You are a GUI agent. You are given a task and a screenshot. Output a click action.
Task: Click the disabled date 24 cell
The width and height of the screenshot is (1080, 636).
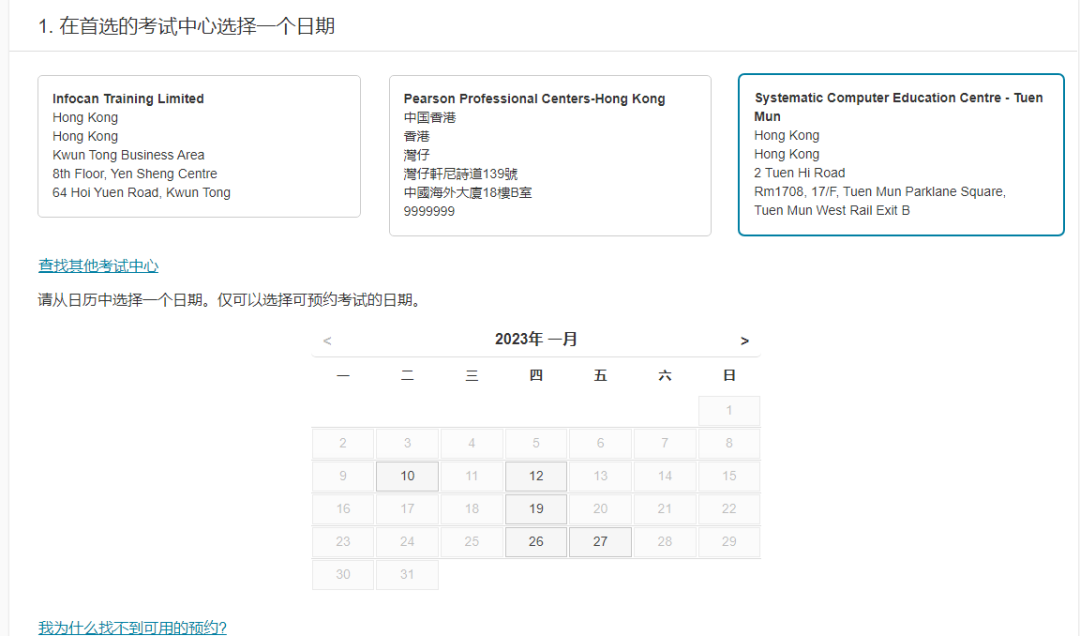point(407,542)
